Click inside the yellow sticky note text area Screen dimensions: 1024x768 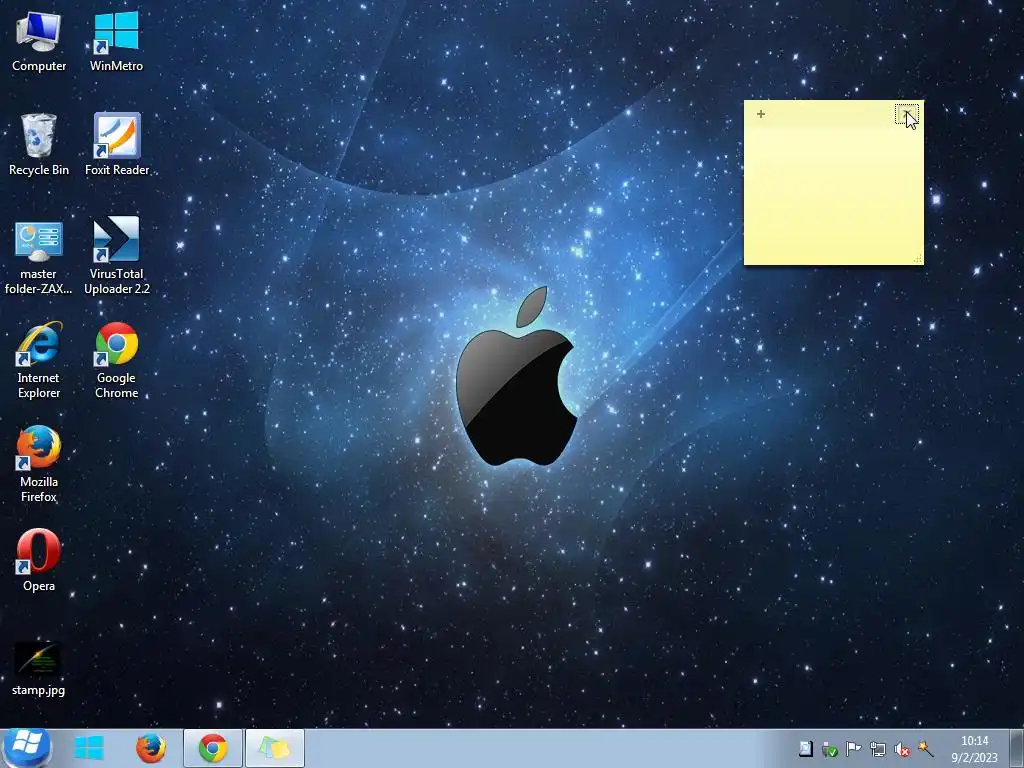coord(834,195)
